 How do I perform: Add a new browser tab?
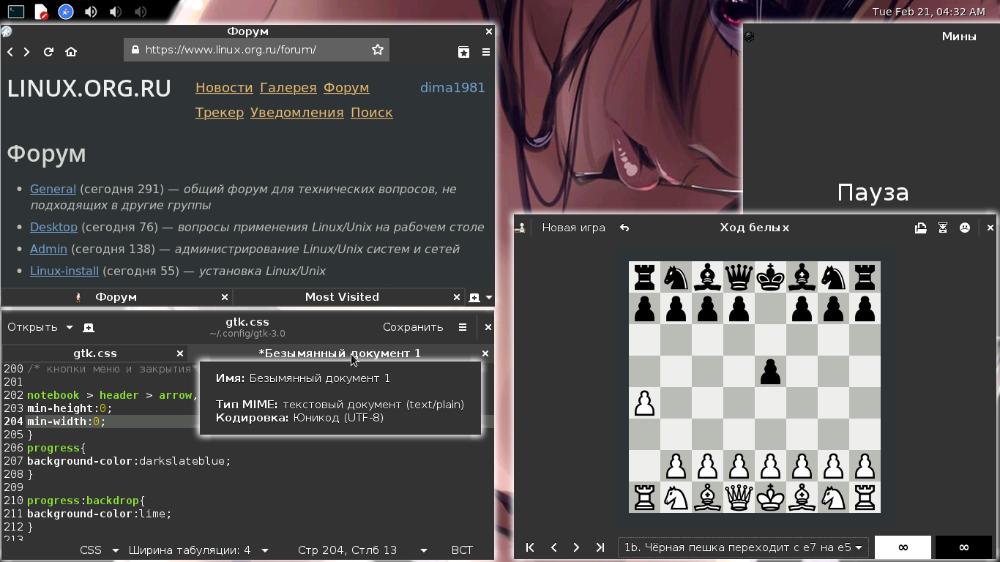click(x=474, y=297)
